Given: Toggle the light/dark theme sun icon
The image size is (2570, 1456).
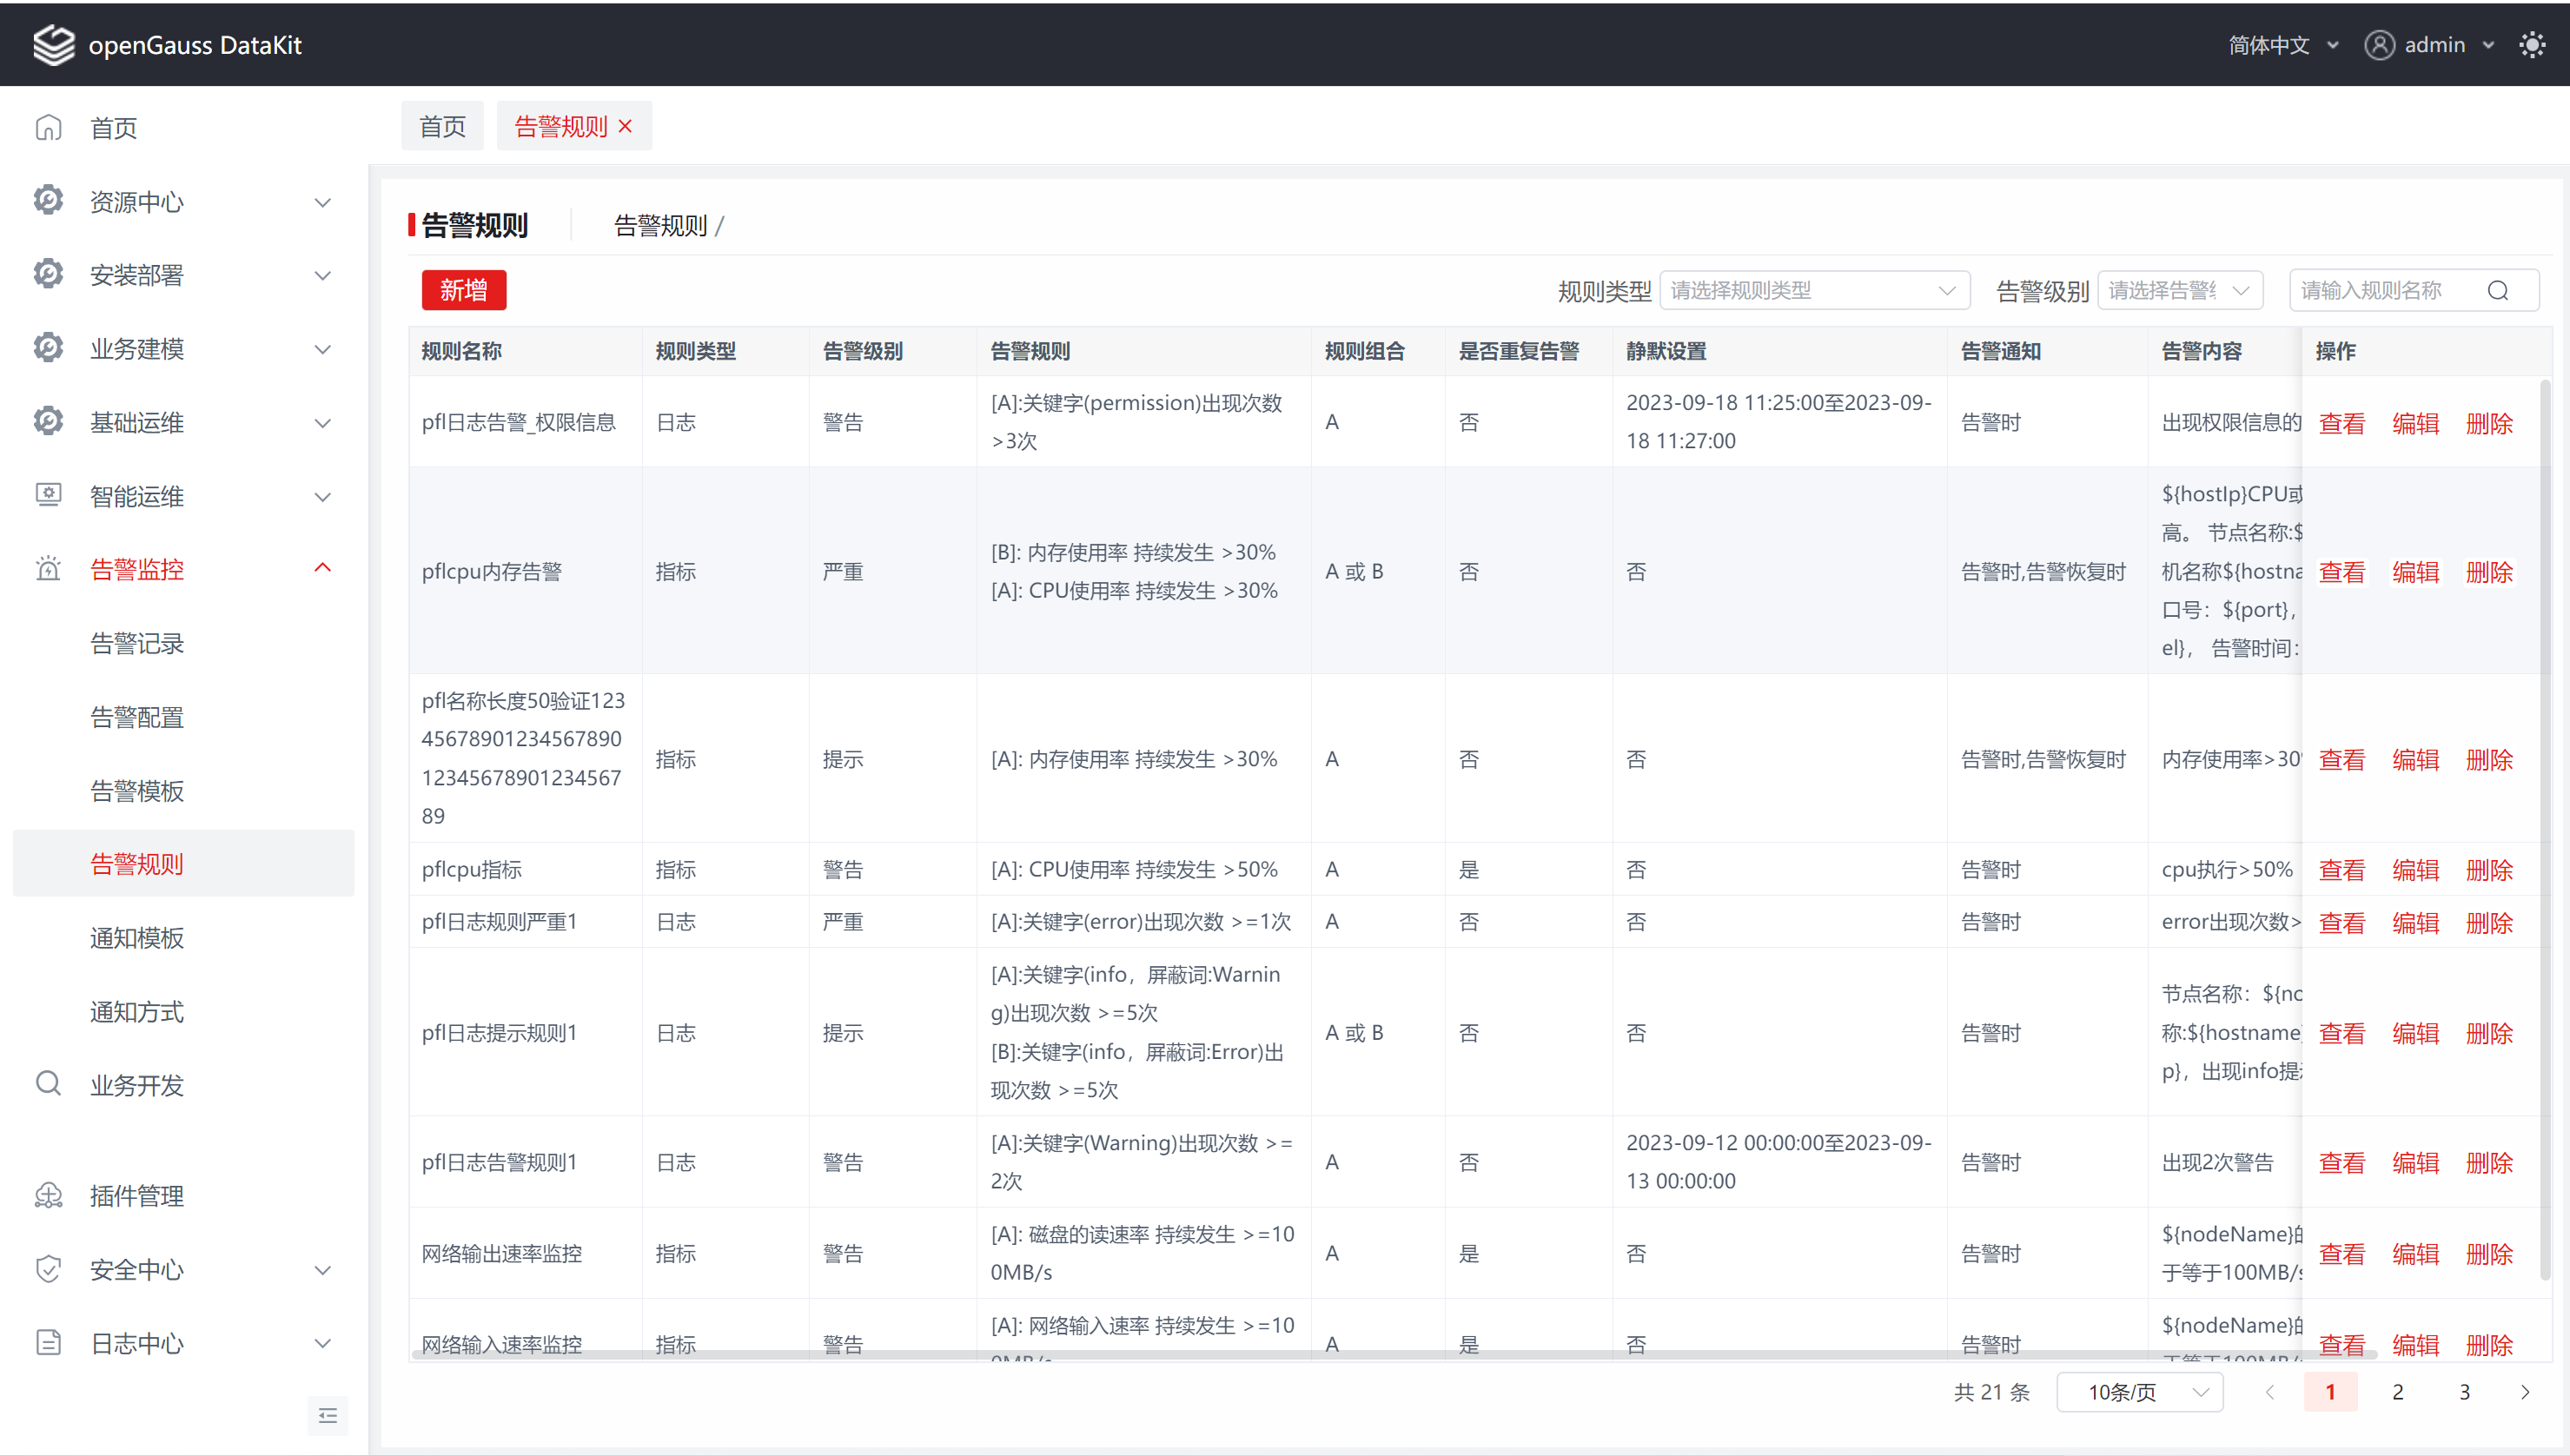Looking at the screenshot, I should pyautogui.click(x=2532, y=45).
